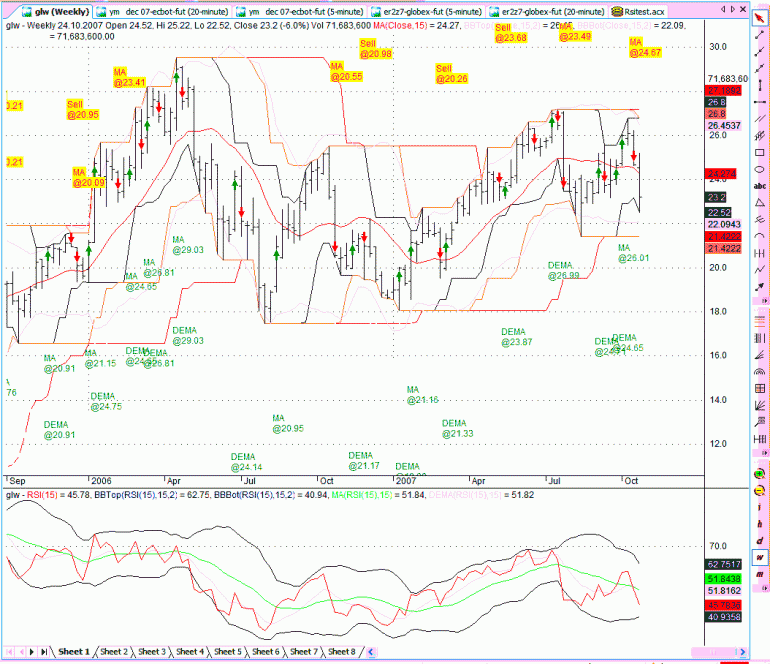
Task: Toggle the daily 'd' interval button
Action: click(x=760, y=541)
